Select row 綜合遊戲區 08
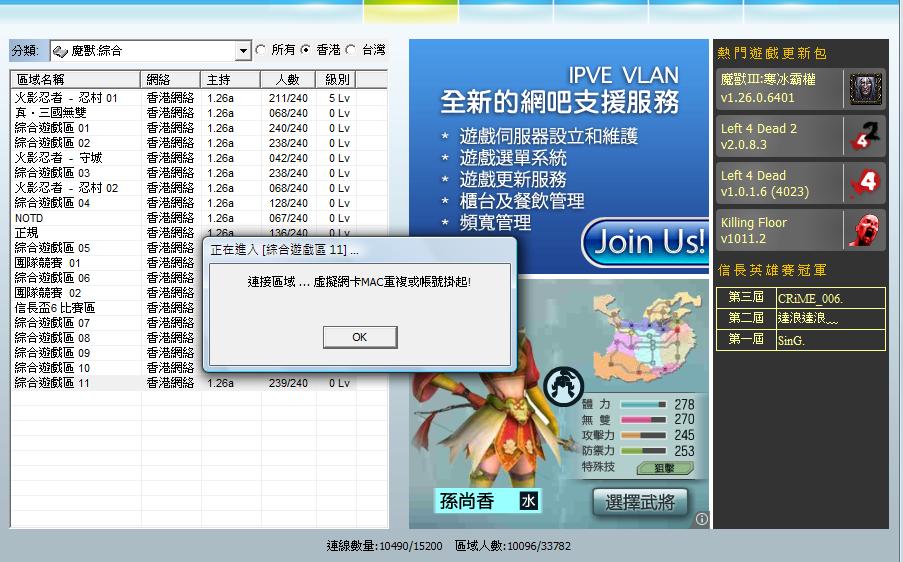 coord(107,337)
